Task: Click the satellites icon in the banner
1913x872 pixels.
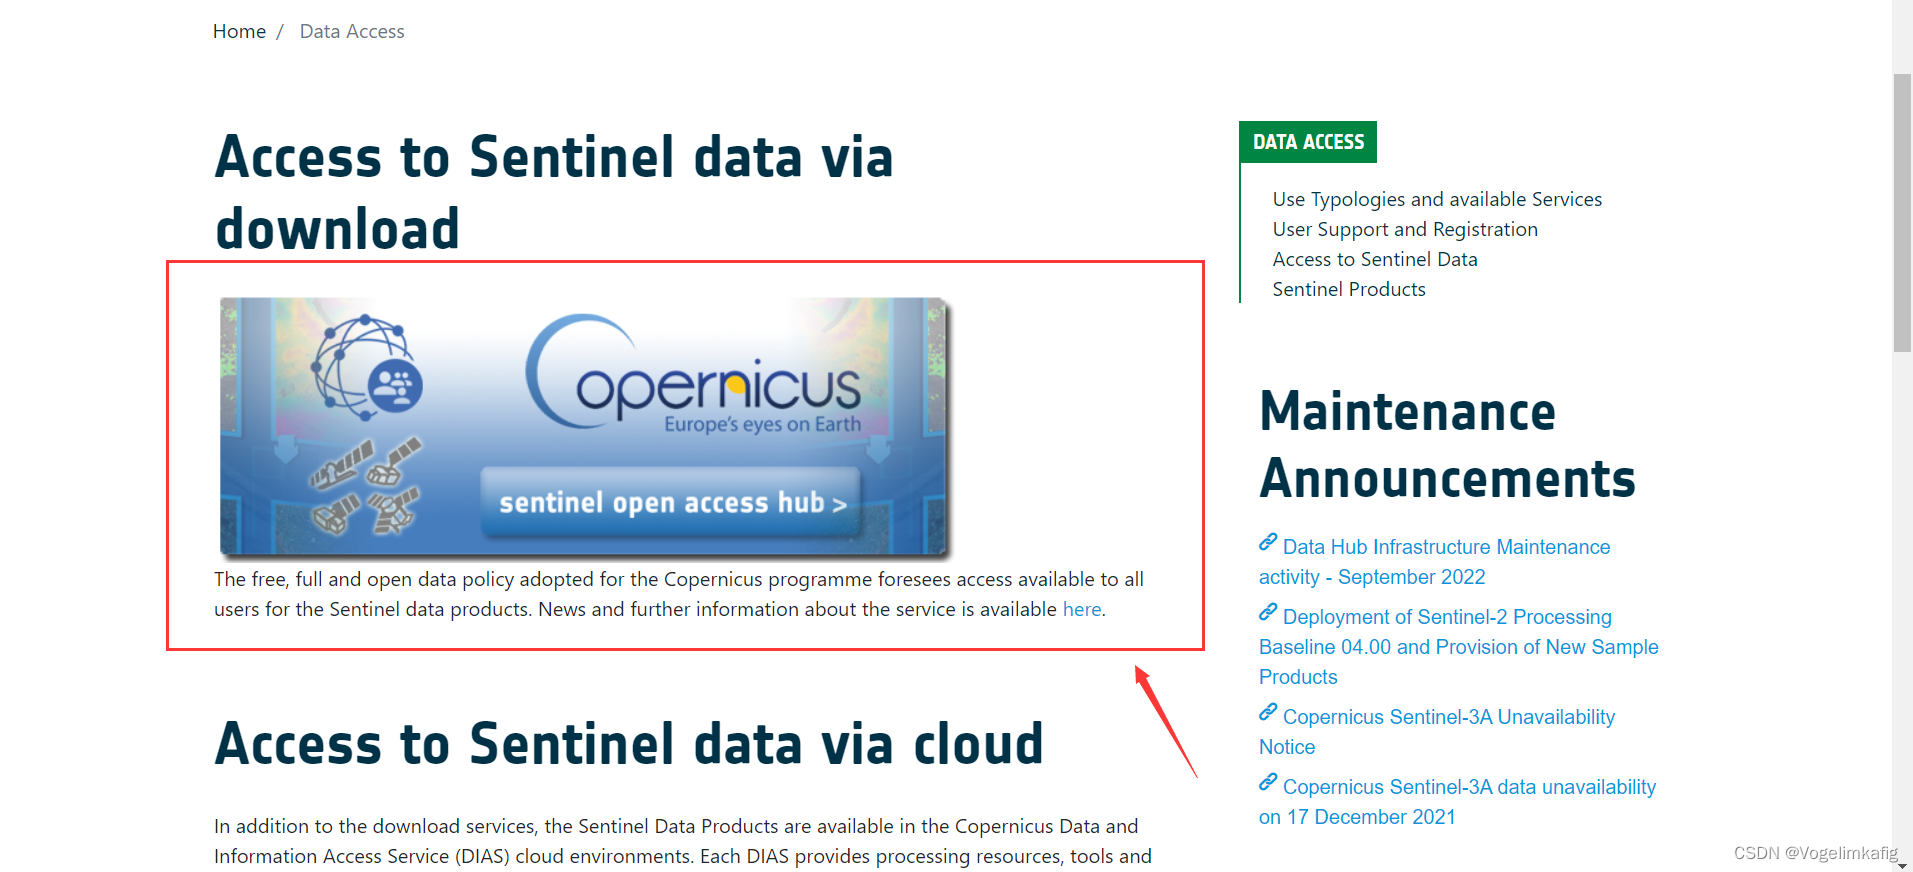Action: click(x=366, y=486)
